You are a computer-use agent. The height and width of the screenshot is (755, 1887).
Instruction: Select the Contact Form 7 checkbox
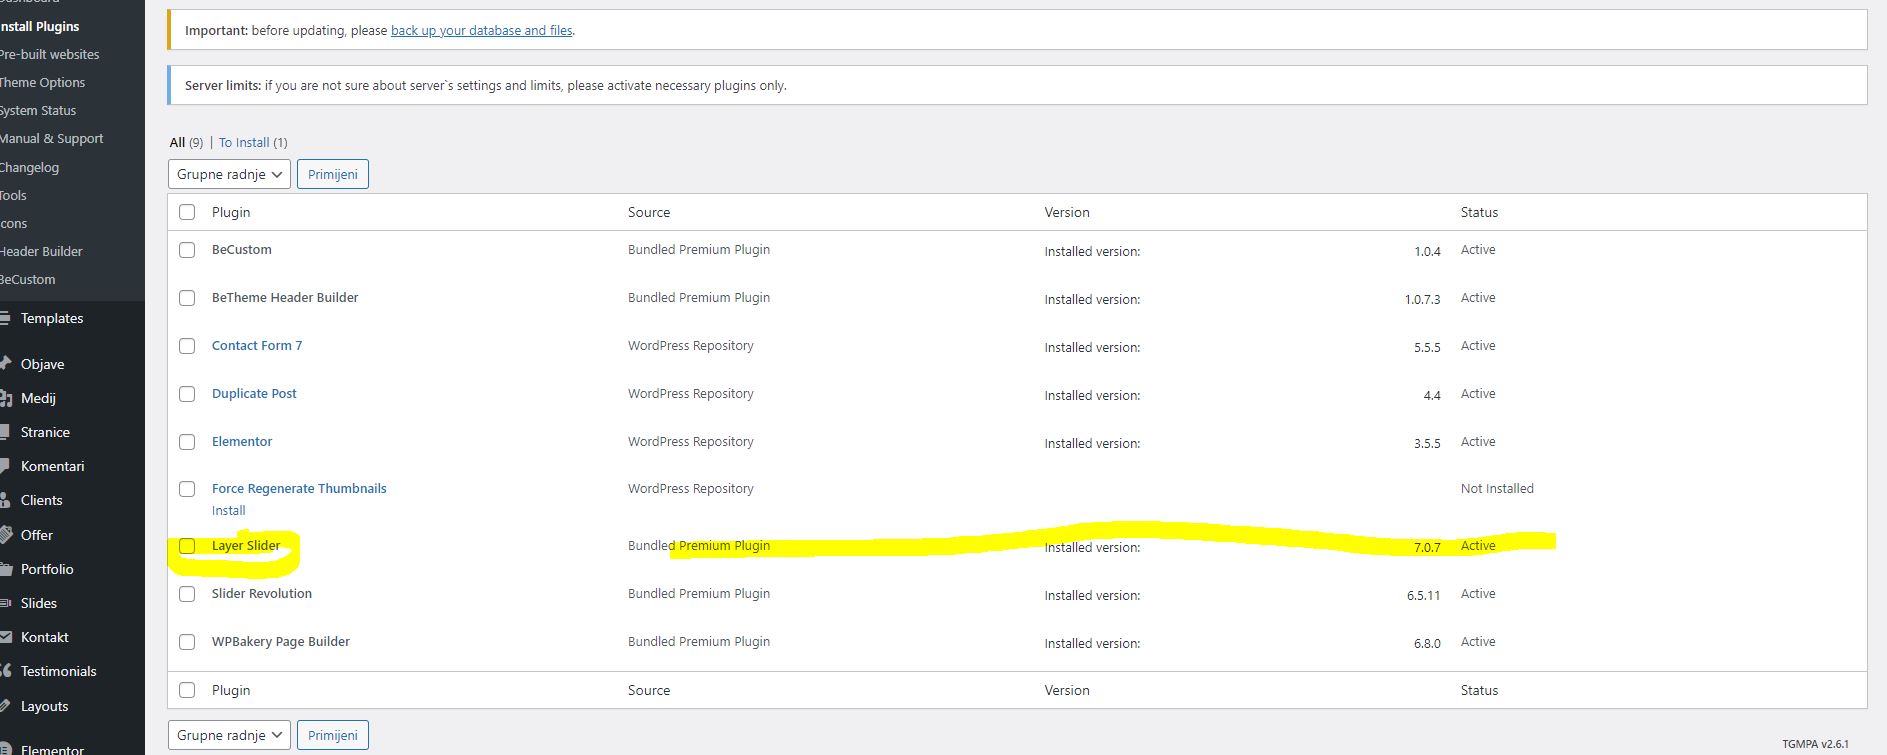187,346
